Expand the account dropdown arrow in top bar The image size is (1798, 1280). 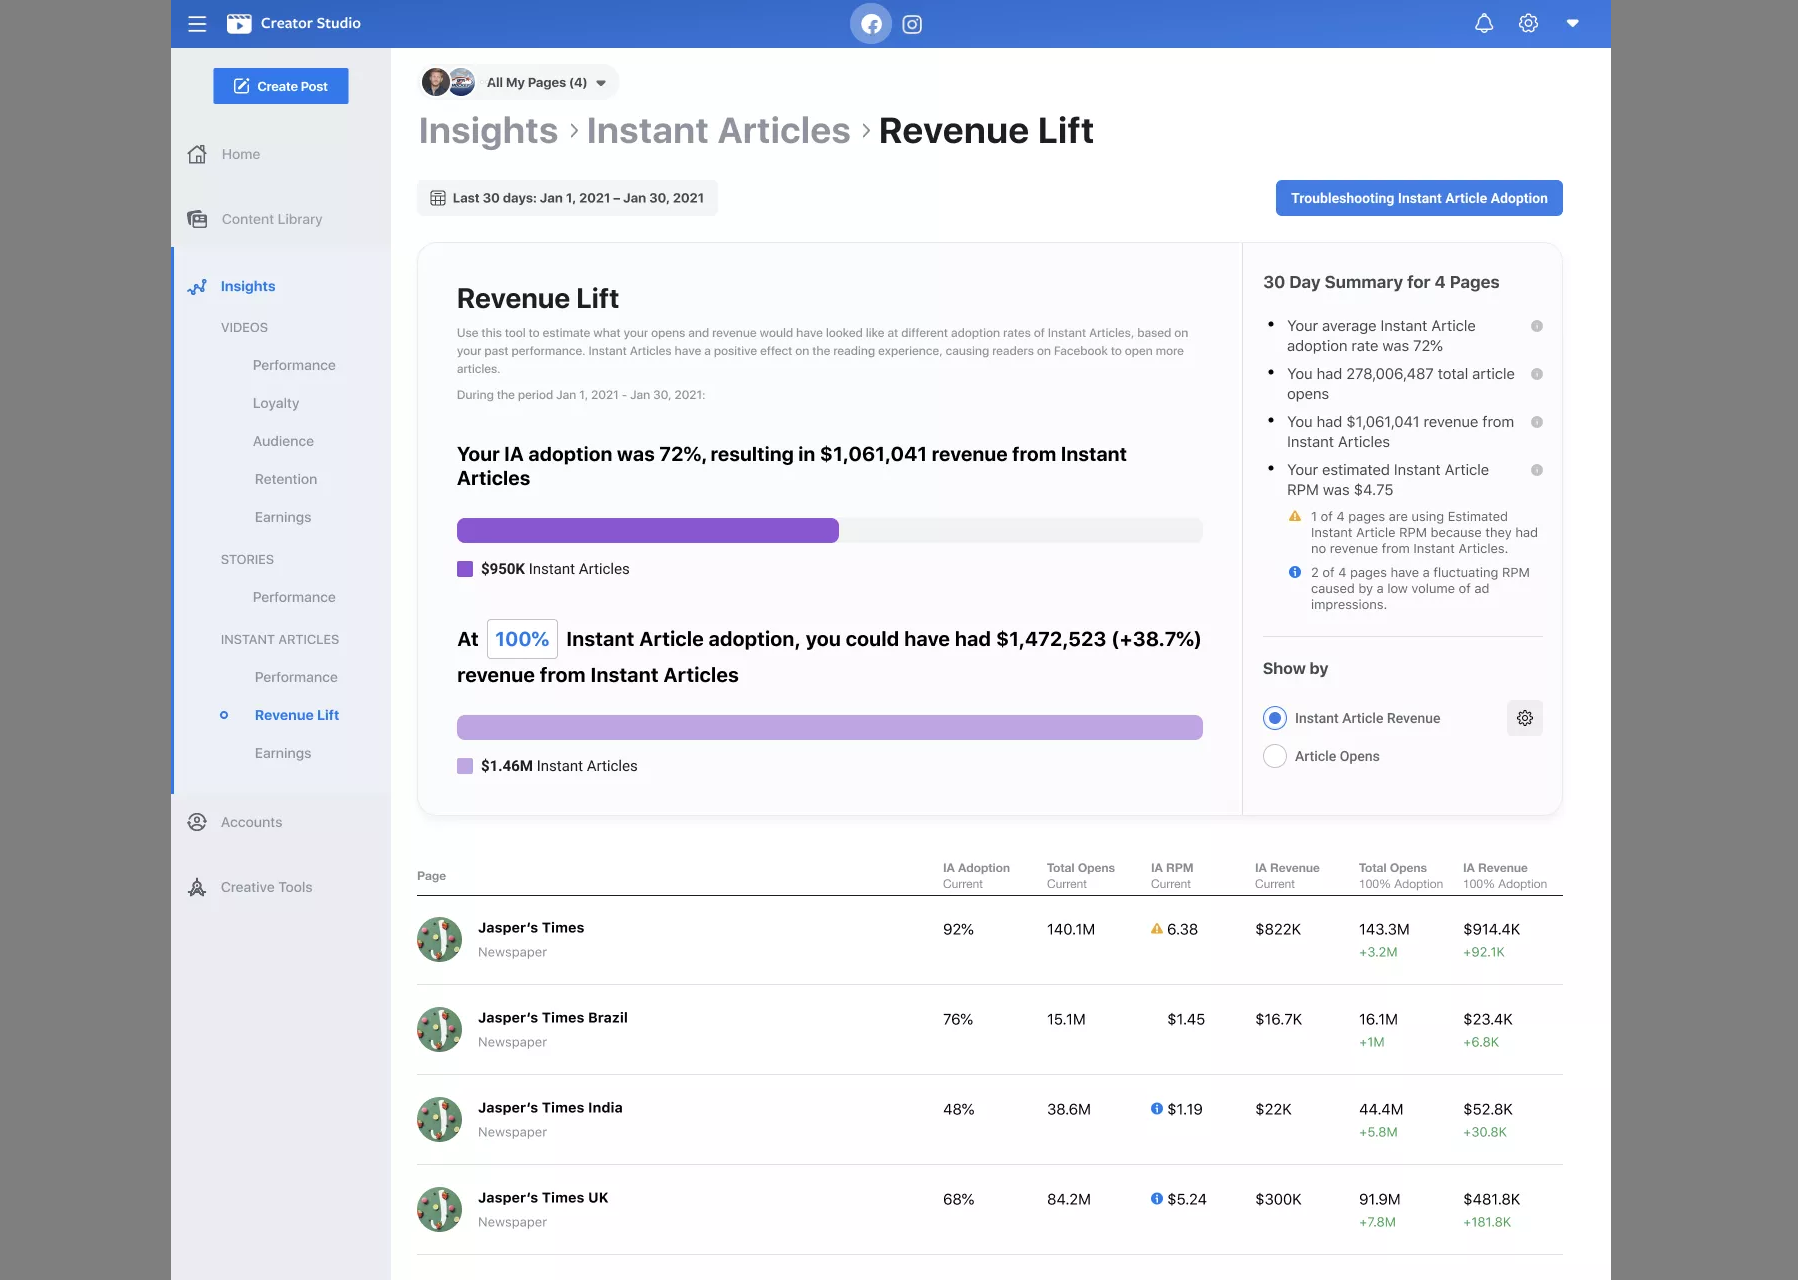click(x=1573, y=23)
